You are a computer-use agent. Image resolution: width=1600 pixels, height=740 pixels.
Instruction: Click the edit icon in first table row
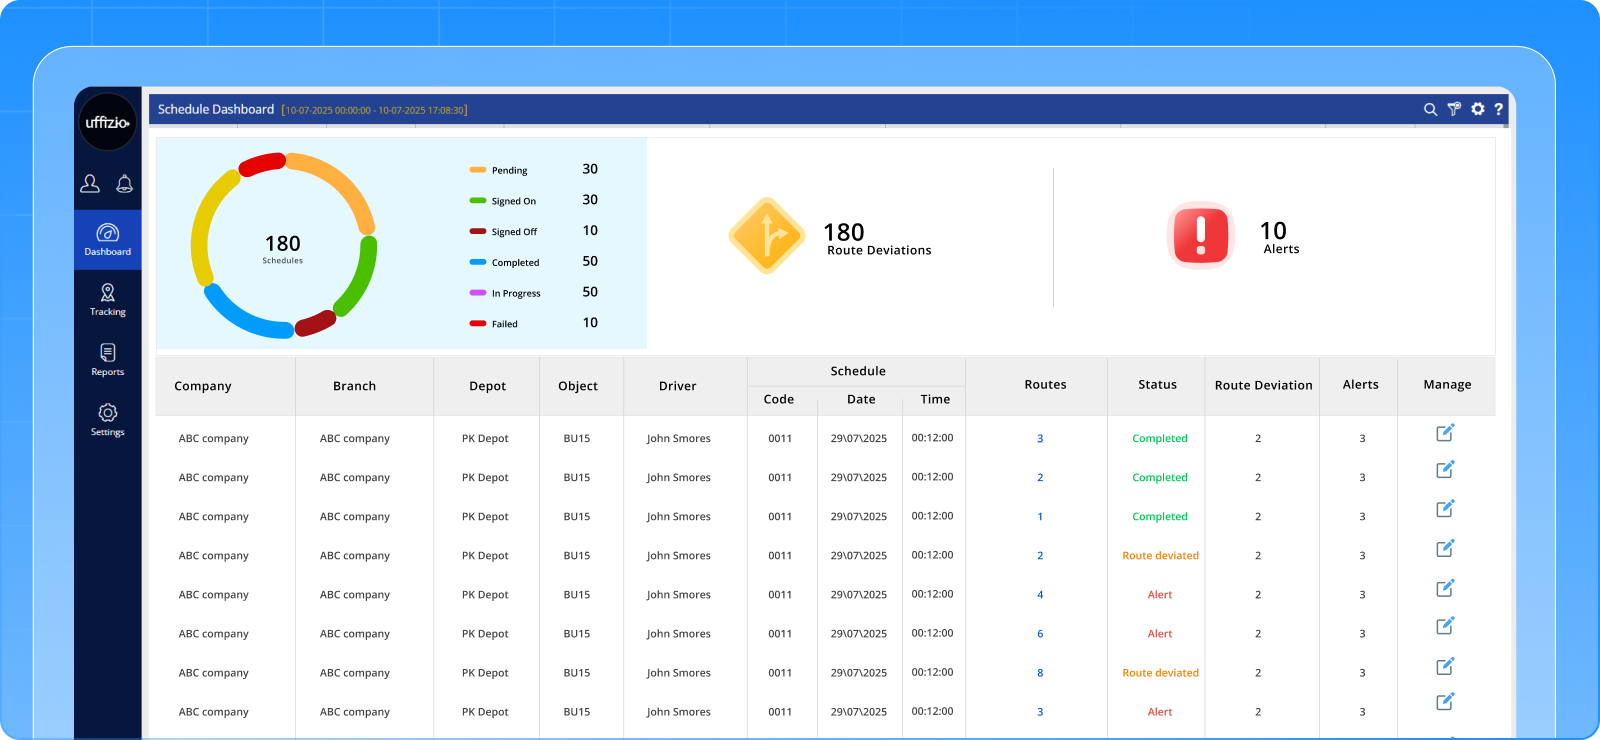point(1445,433)
